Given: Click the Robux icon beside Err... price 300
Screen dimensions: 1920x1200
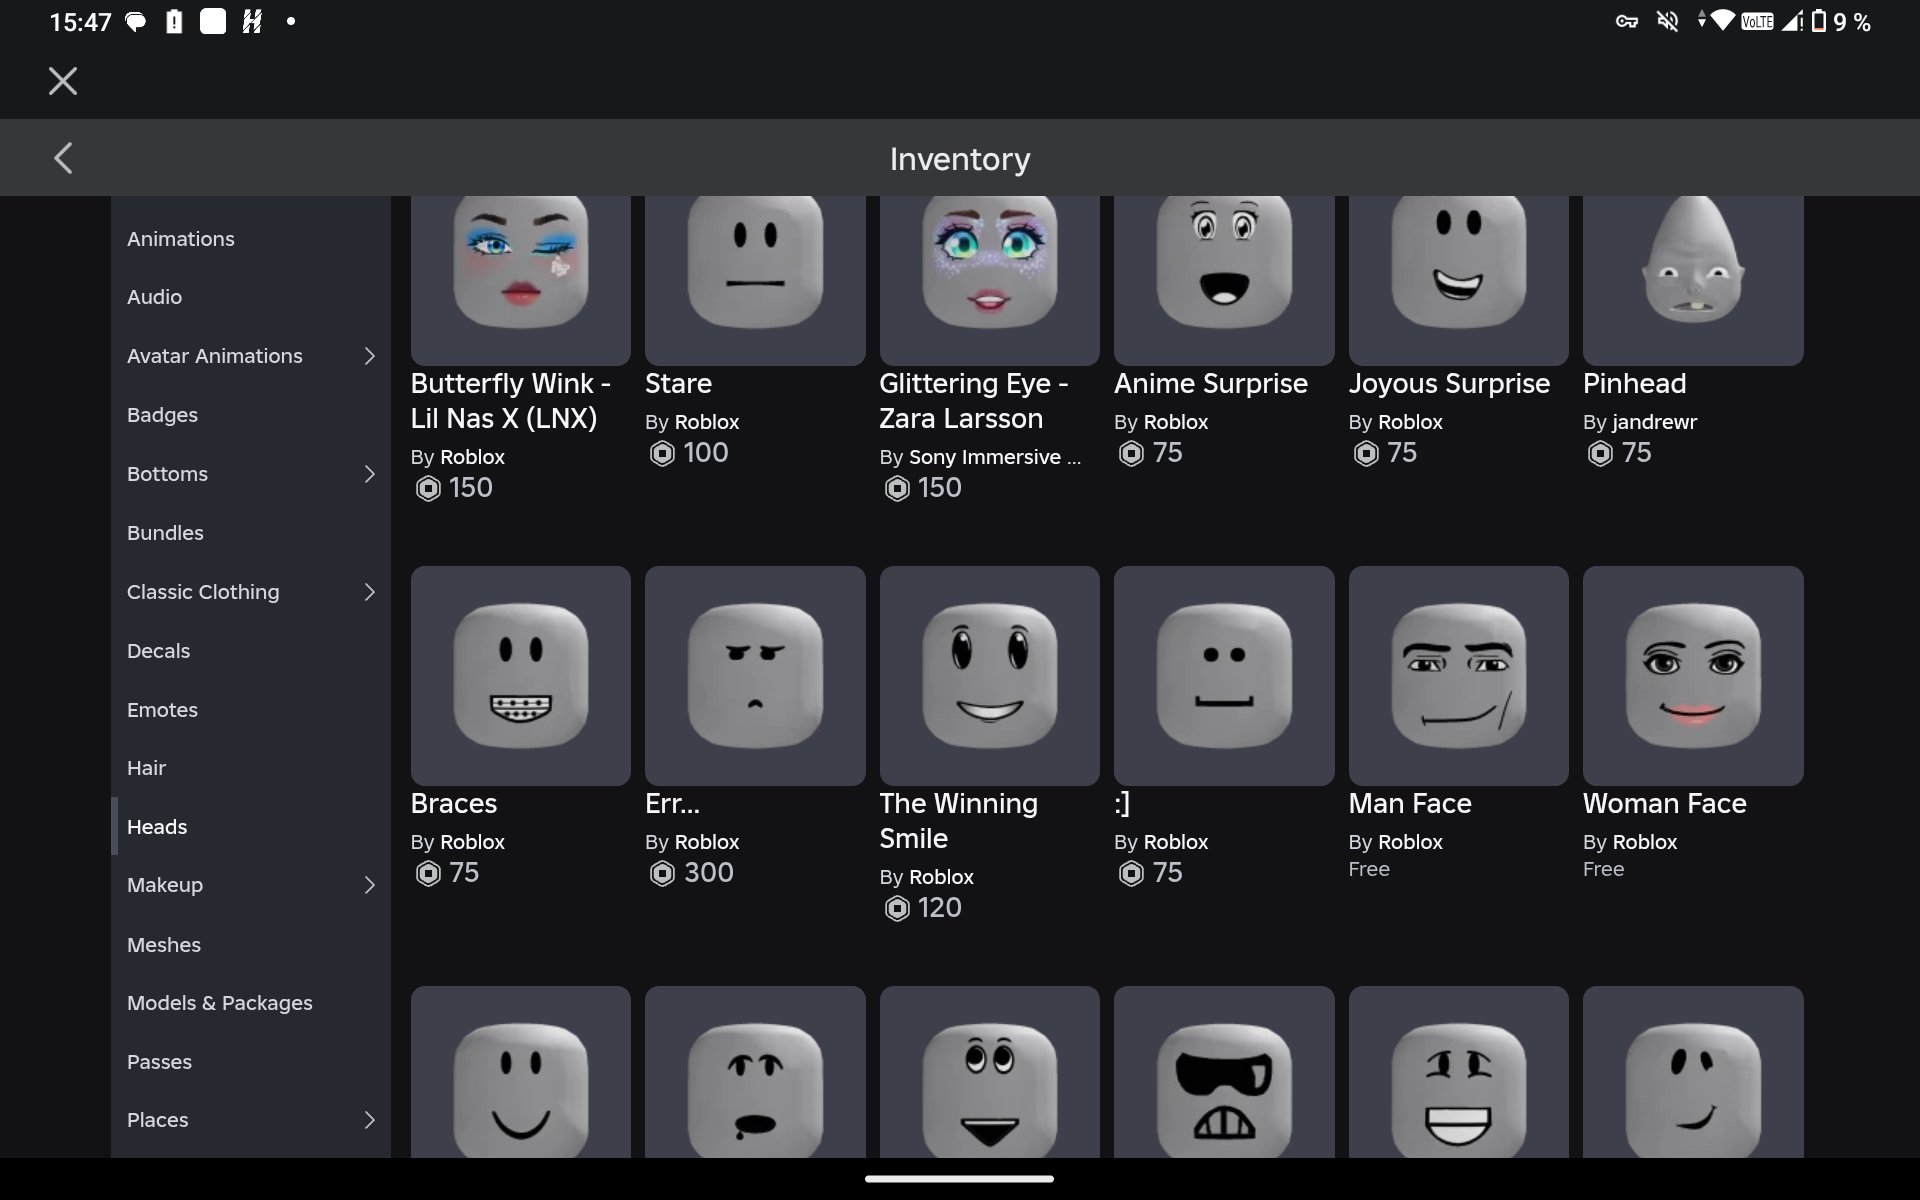Looking at the screenshot, I should 662,873.
